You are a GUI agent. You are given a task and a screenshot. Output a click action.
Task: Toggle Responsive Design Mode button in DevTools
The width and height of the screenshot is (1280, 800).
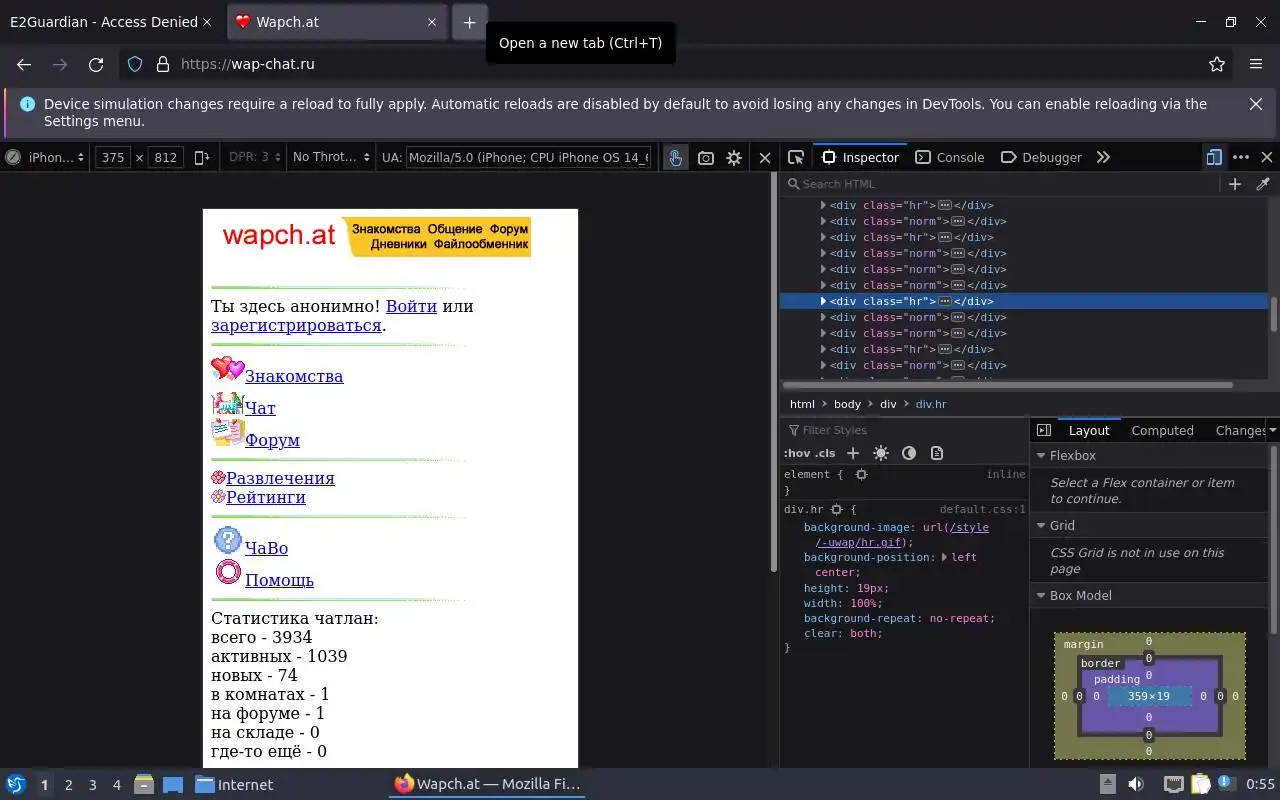tap(1214, 157)
